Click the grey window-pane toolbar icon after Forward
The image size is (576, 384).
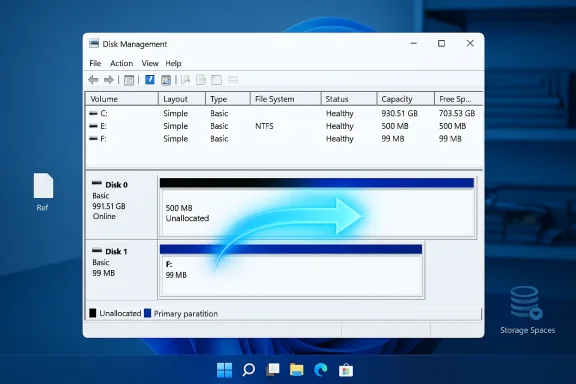tap(129, 80)
